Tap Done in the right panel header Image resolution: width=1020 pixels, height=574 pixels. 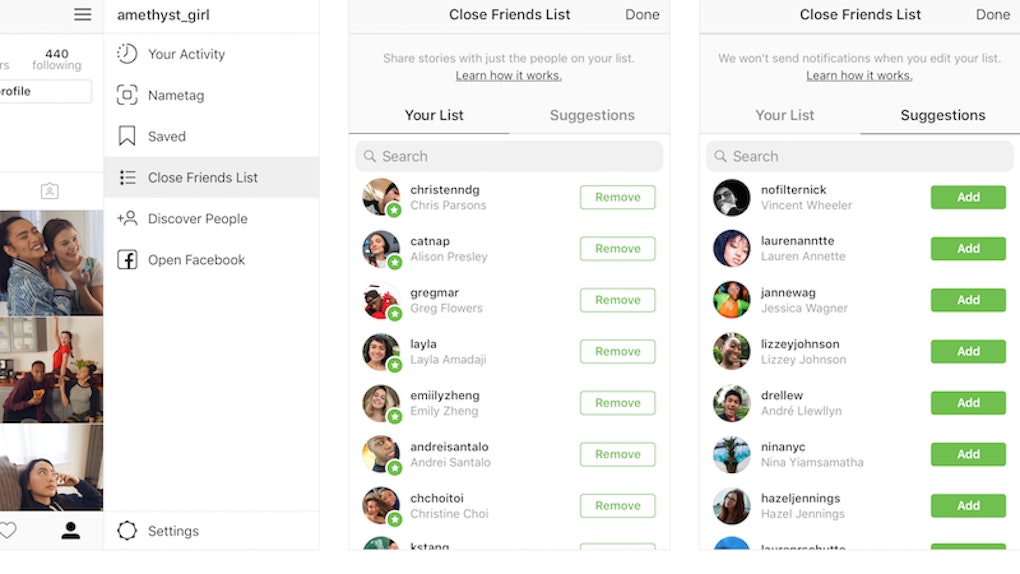pyautogui.click(x=993, y=14)
